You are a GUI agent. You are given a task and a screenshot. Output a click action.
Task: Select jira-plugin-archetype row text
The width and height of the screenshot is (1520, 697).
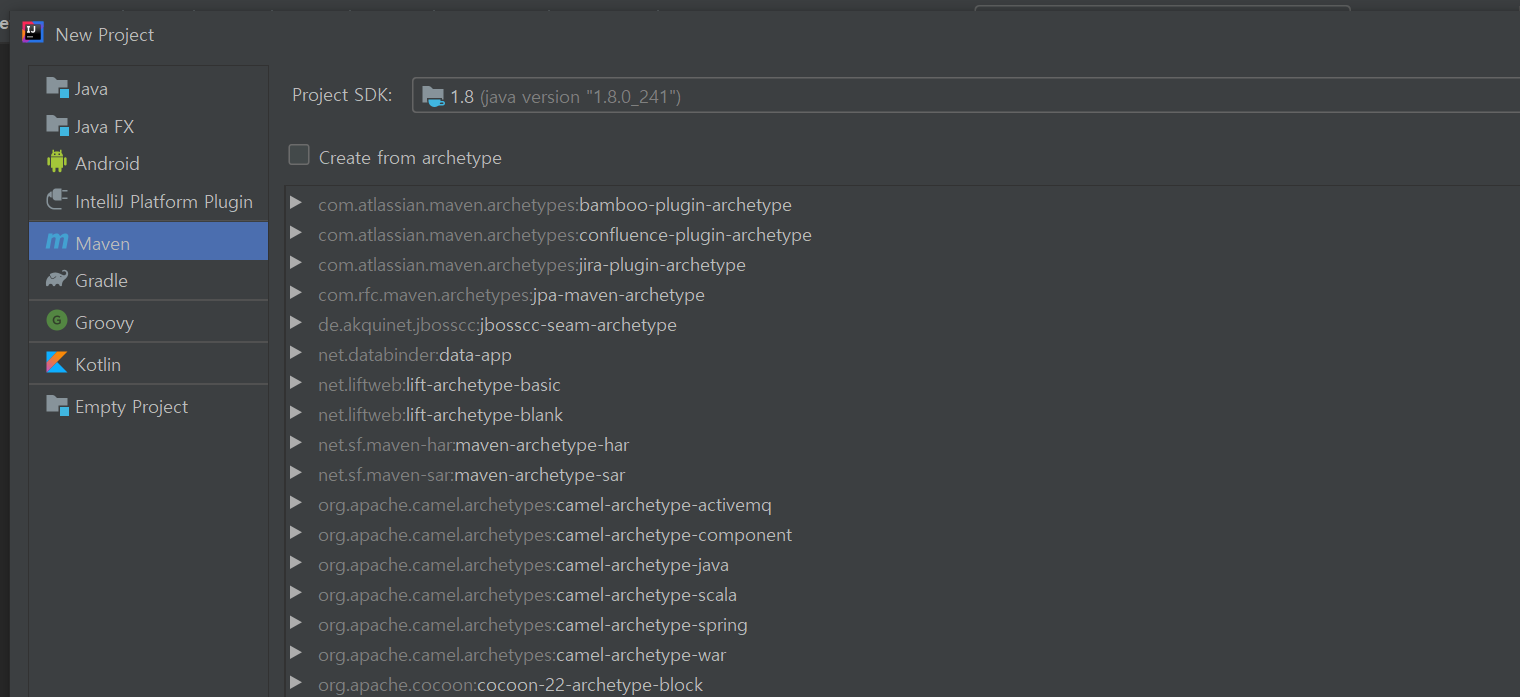pos(532,265)
